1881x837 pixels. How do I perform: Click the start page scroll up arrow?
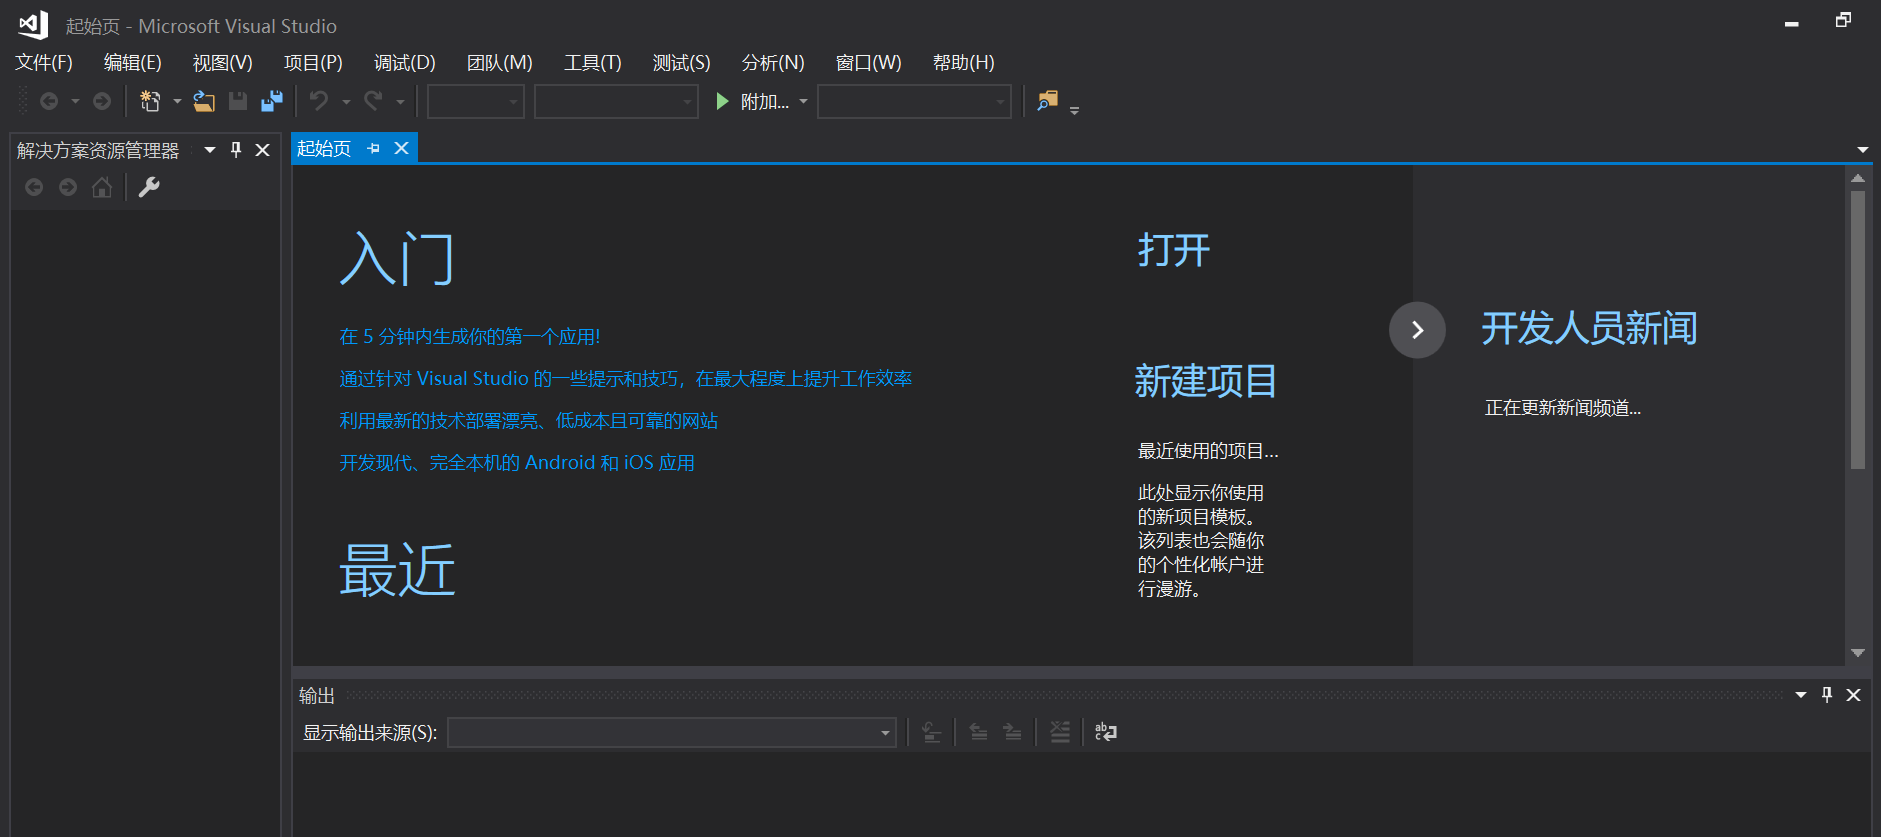pos(1858,178)
